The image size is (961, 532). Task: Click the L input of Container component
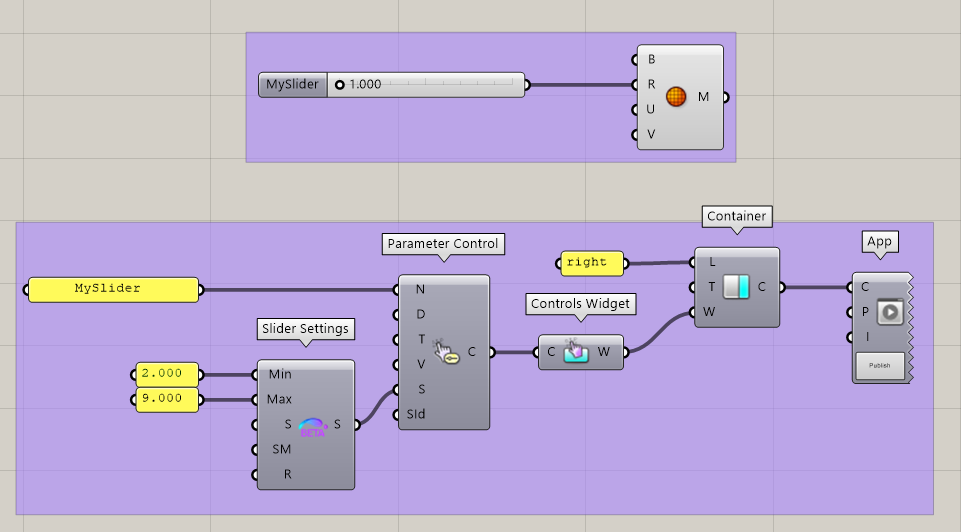pos(712,262)
